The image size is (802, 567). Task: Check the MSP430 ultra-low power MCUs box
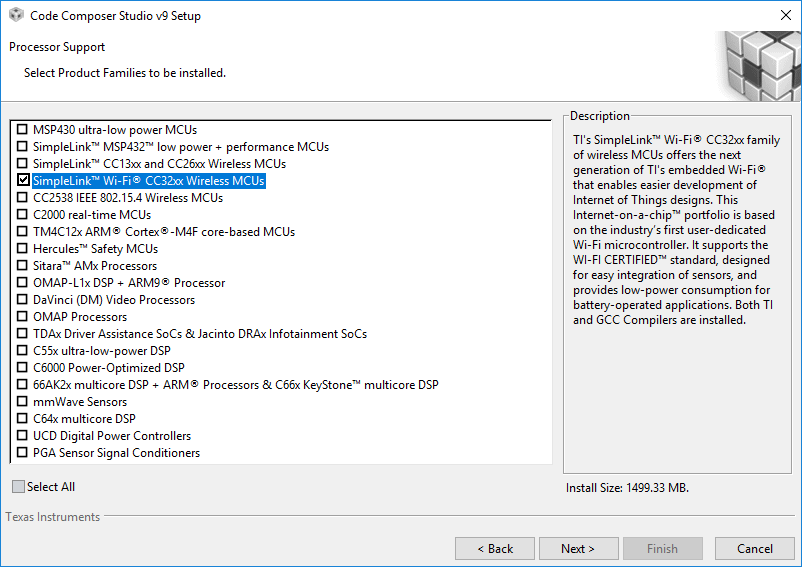point(22,129)
